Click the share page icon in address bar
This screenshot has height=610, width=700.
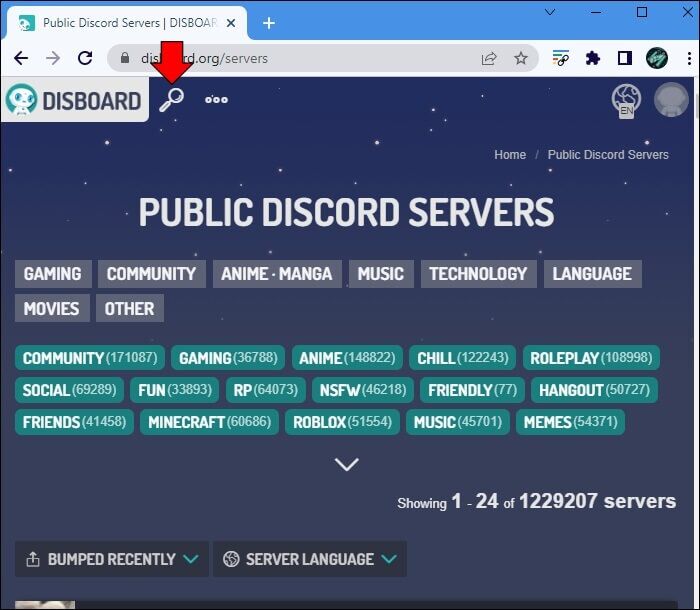click(489, 58)
